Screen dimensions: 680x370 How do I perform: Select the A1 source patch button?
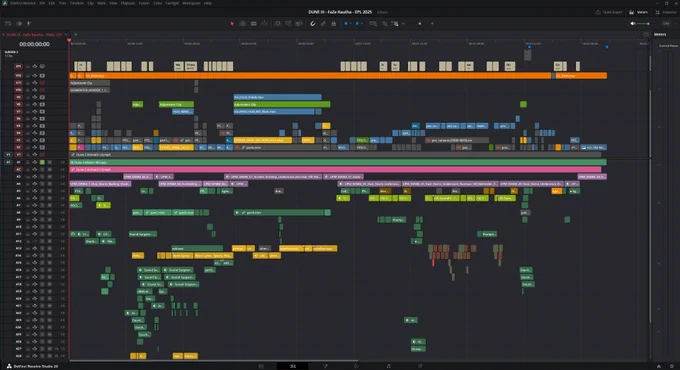point(8,162)
